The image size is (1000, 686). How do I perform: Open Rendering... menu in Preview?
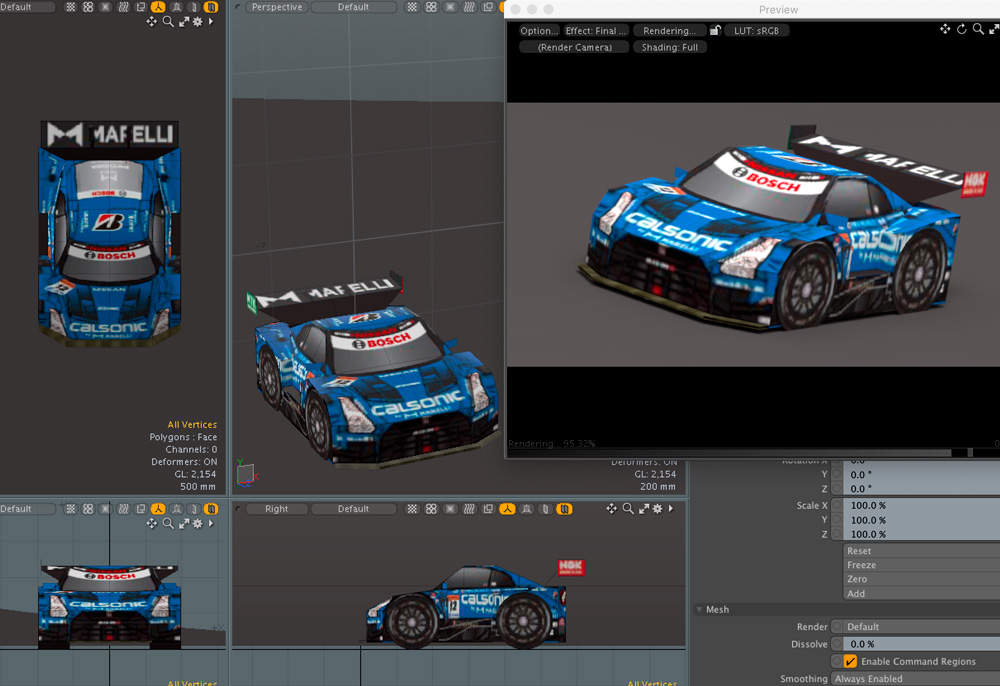coord(669,31)
